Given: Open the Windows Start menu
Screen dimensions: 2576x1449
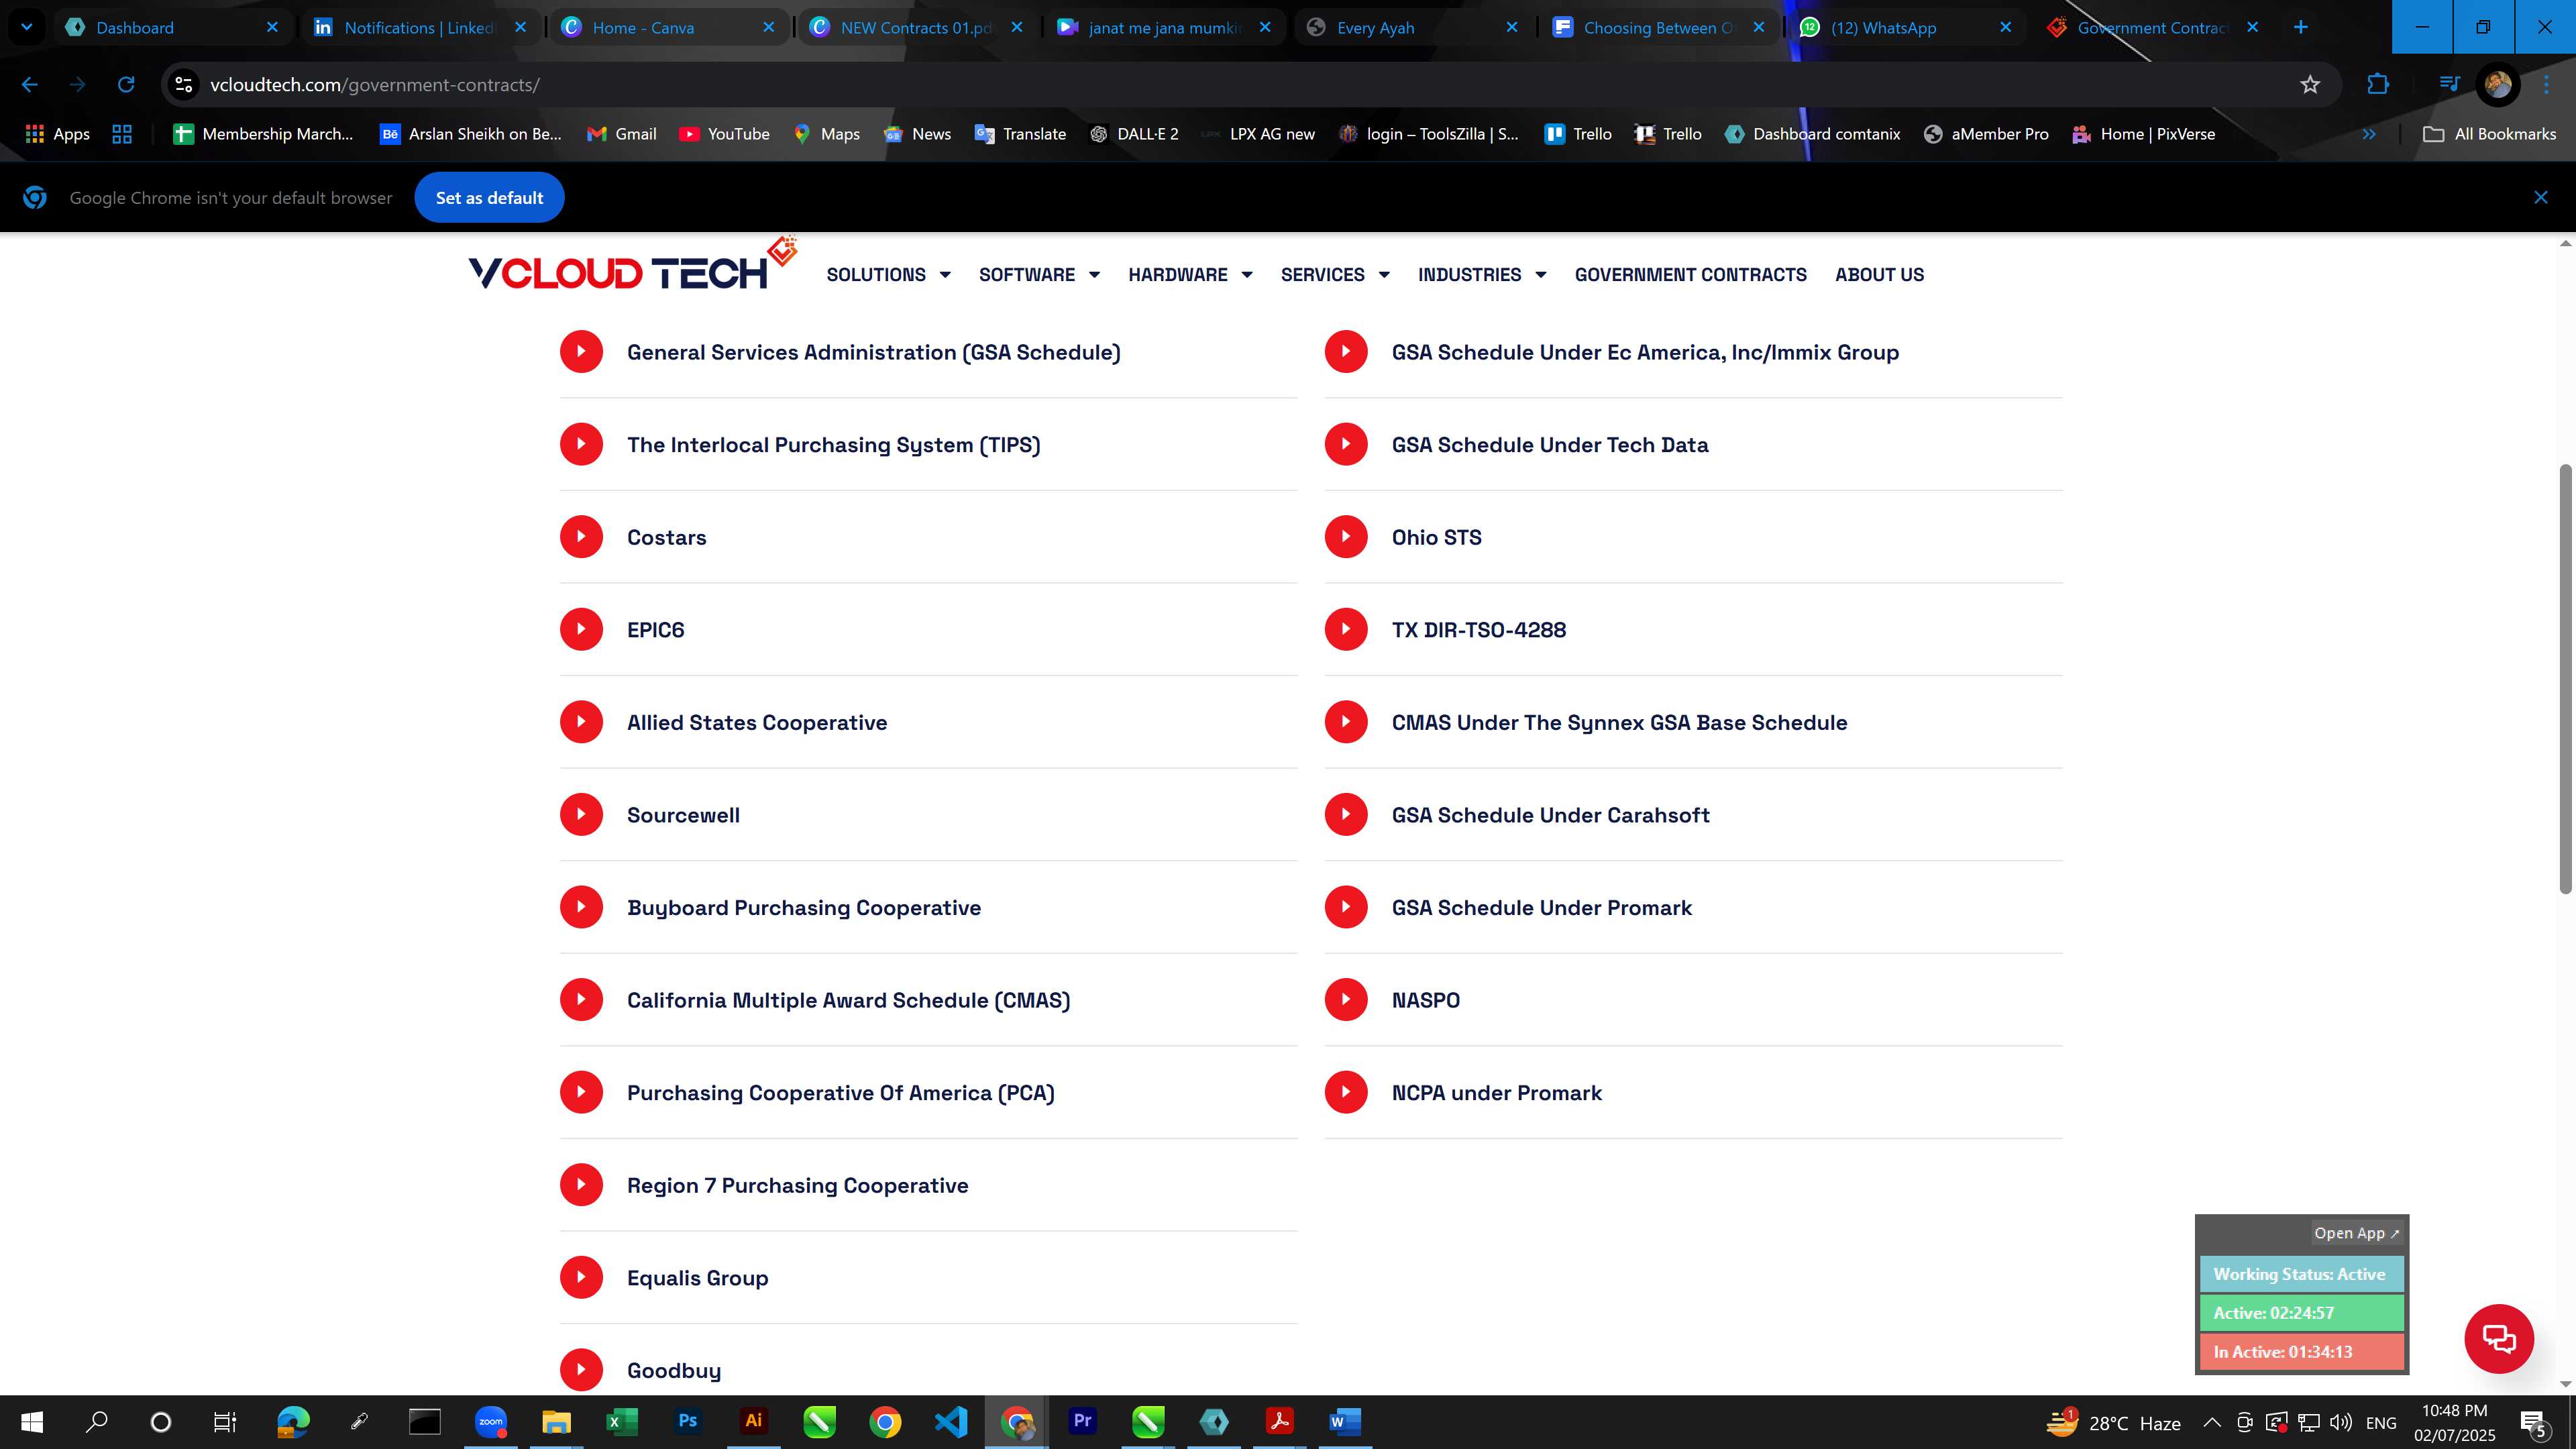Looking at the screenshot, I should click(32, 1421).
